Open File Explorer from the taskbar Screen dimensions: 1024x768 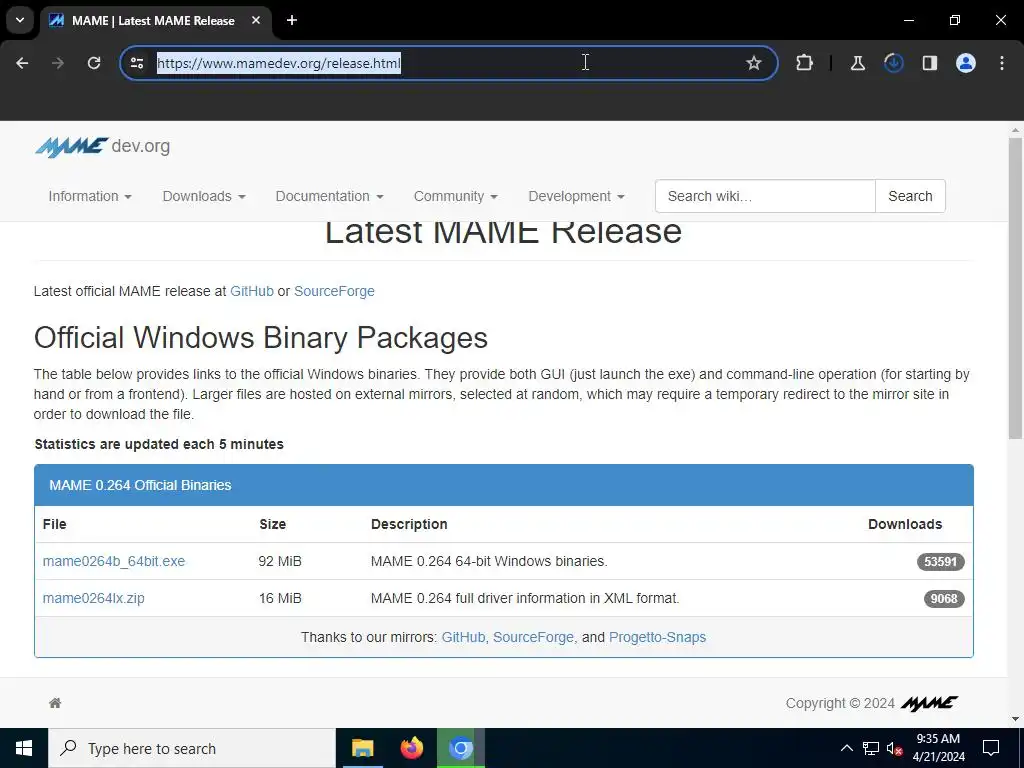pyautogui.click(x=362, y=748)
